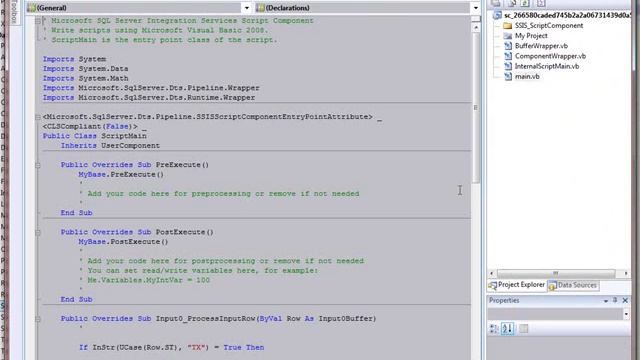Image resolution: width=640 pixels, height=360 pixels.
Task: Click 'Inherits UserComponent' line
Action: 110,146
